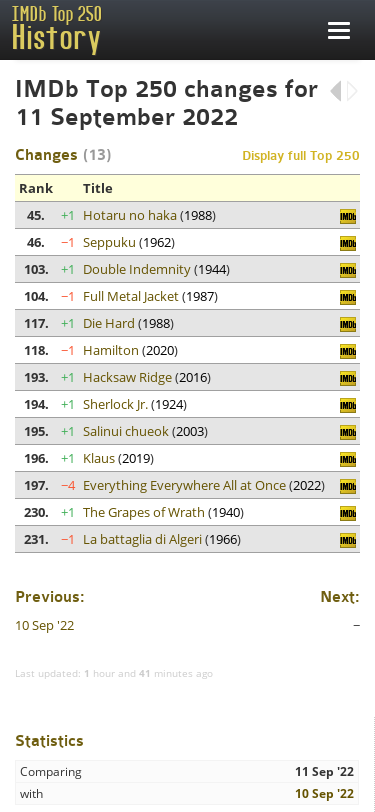Viewport: 375px width, 812px height.
Task: Open IMDb icon for Hamilton
Action: pos(348,352)
